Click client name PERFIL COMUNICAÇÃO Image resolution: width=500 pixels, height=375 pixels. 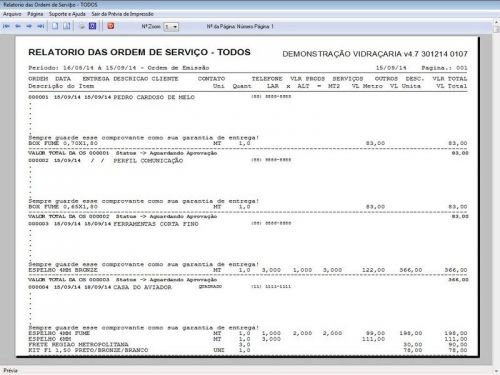[148, 161]
